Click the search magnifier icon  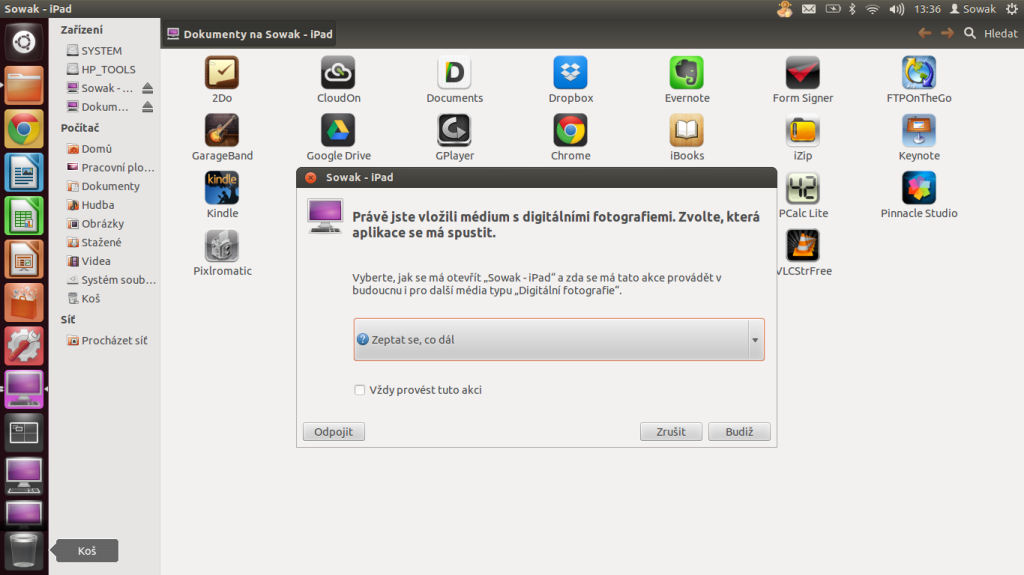tap(970, 33)
